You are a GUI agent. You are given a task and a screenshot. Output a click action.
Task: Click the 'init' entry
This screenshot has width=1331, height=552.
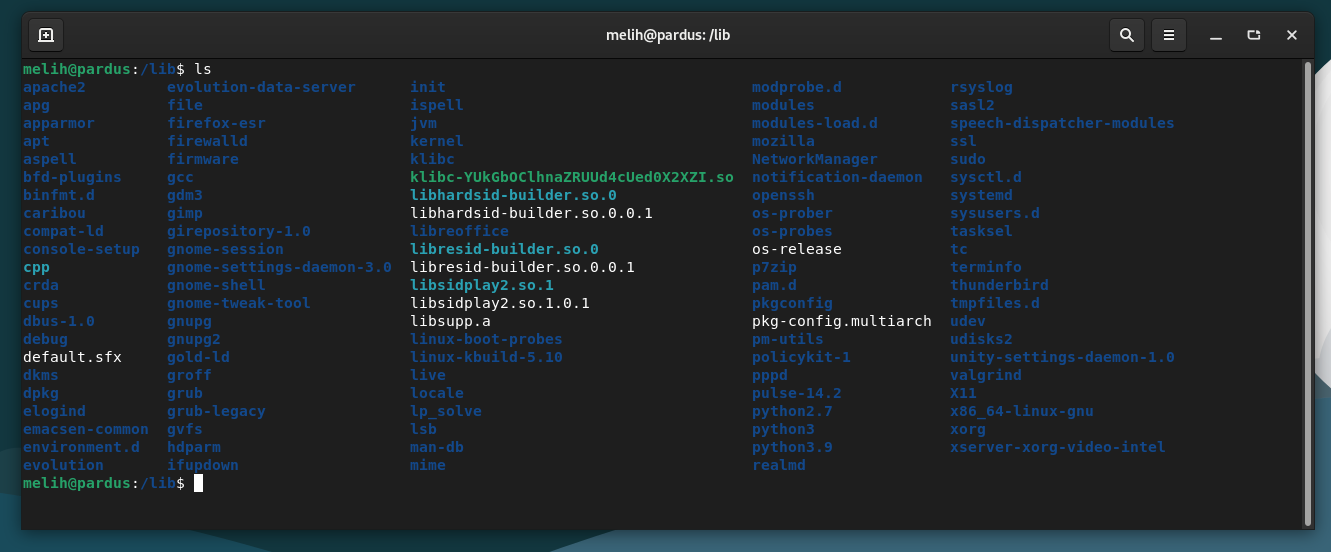pyautogui.click(x=428, y=87)
